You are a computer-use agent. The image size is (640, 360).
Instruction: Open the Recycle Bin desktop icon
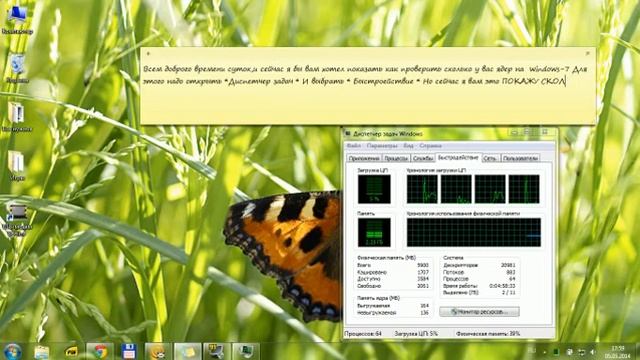17,69
